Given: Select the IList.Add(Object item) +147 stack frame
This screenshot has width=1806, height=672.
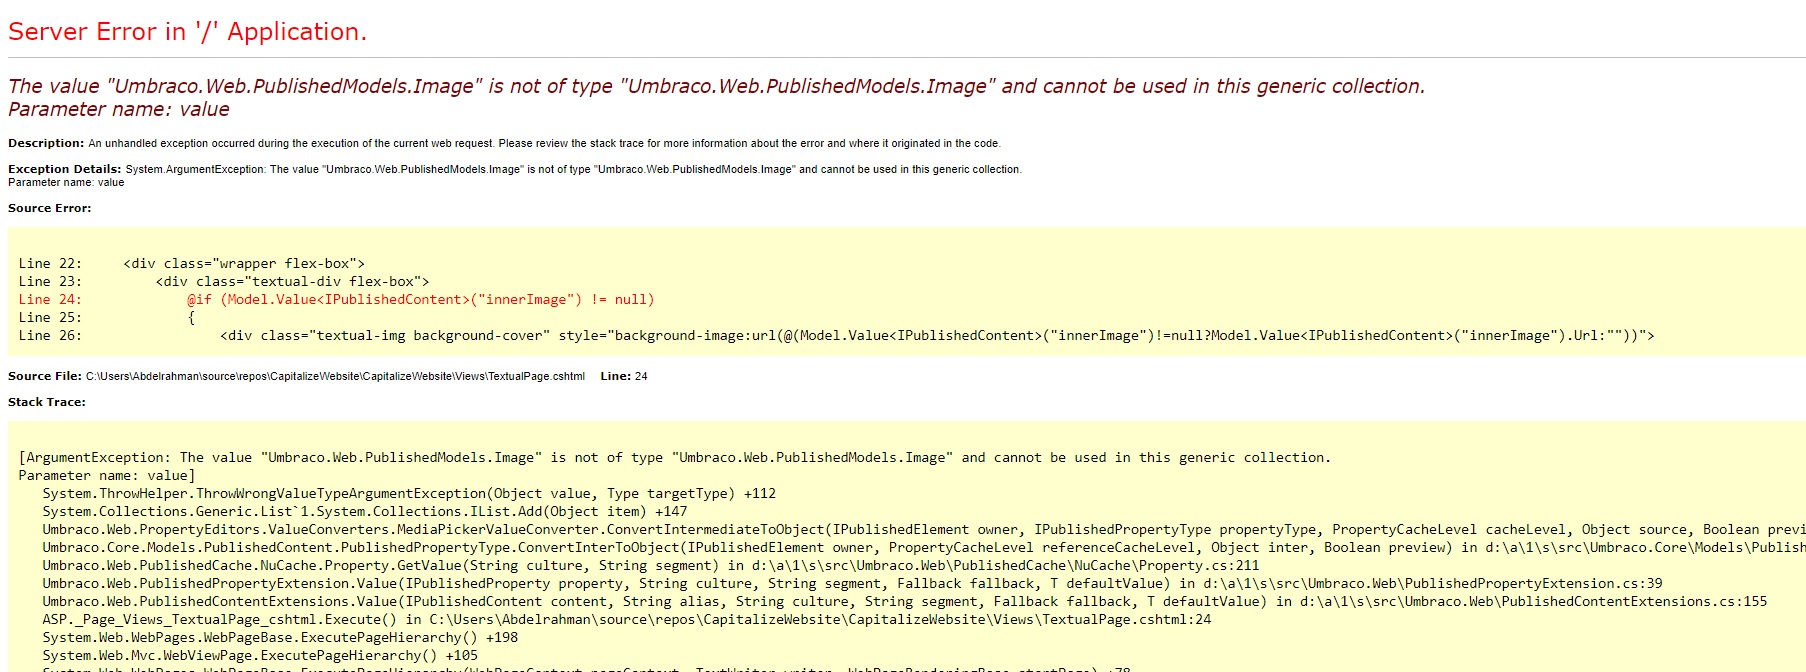Looking at the screenshot, I should point(365,512).
